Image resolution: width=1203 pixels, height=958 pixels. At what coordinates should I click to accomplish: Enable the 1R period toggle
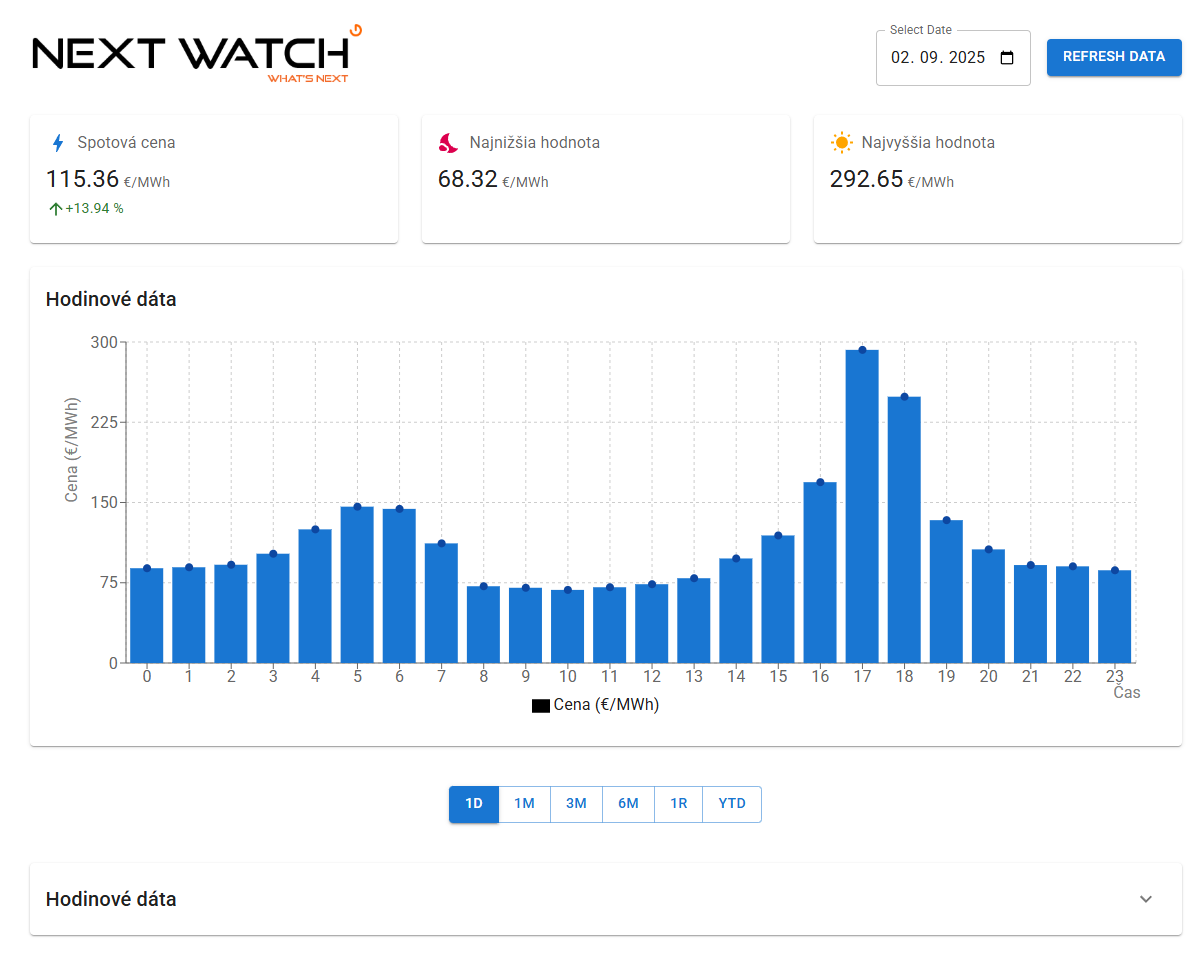click(679, 804)
